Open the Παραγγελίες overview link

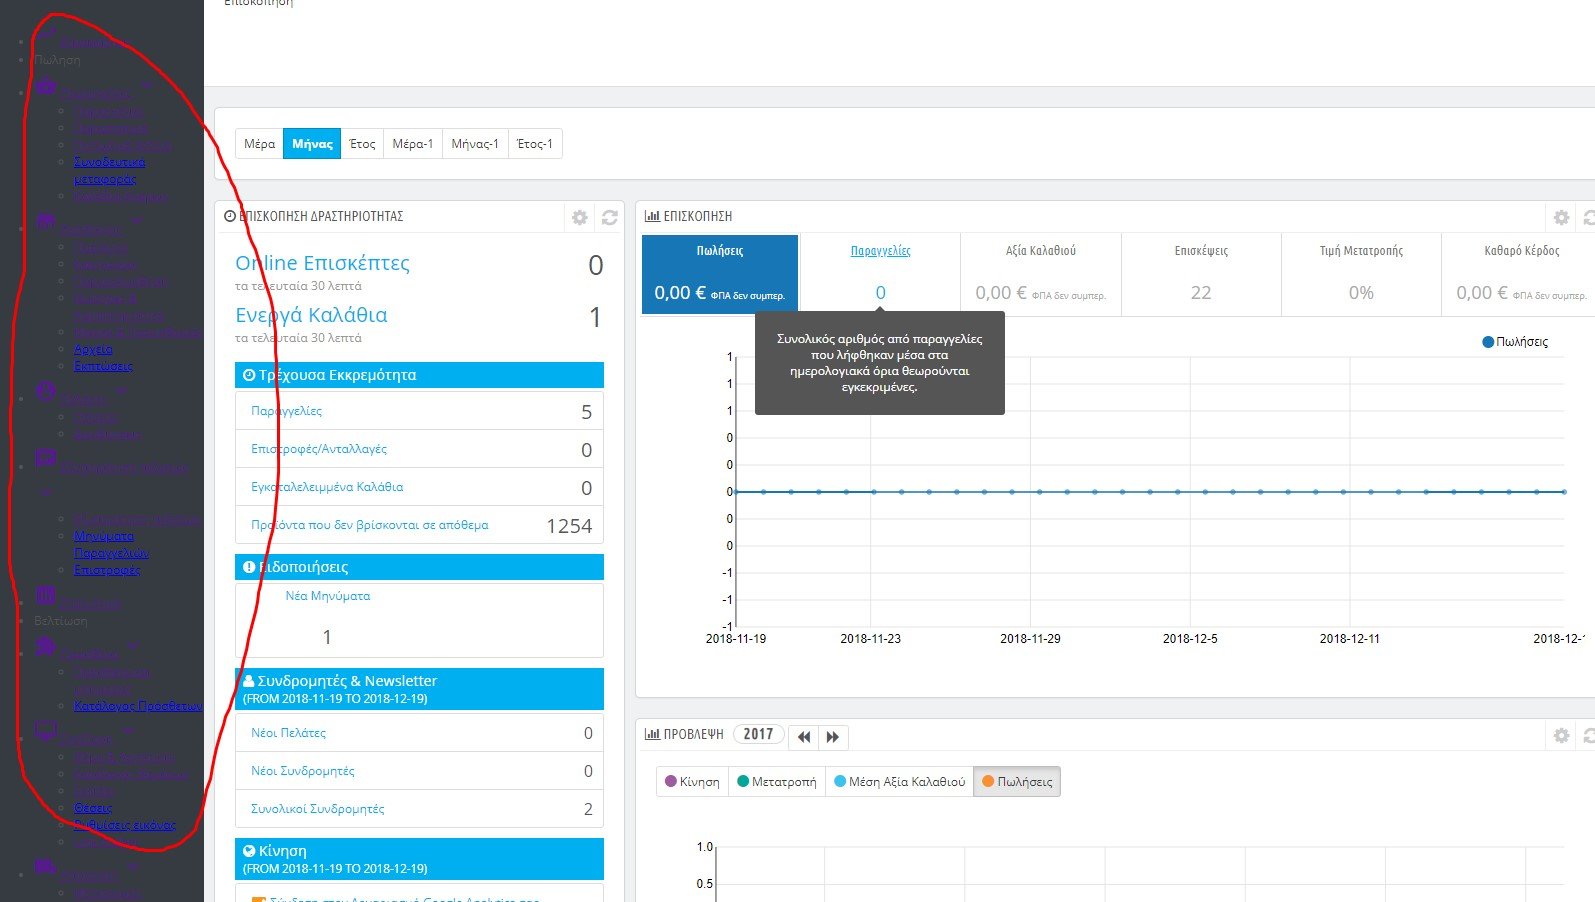(x=880, y=251)
